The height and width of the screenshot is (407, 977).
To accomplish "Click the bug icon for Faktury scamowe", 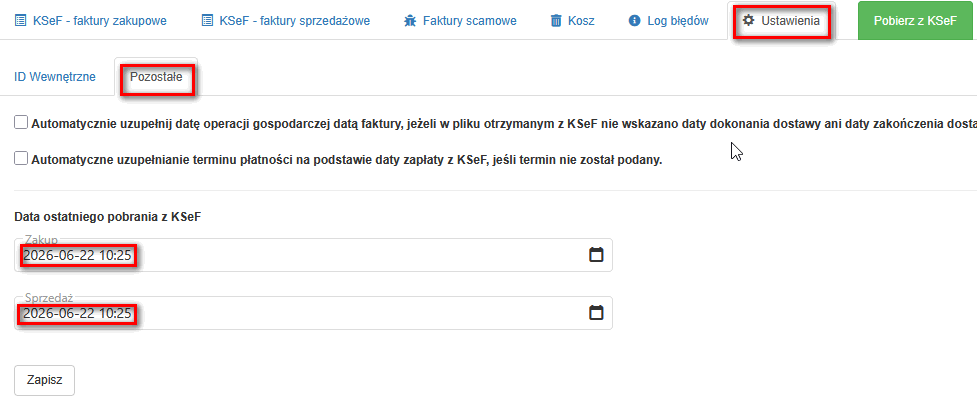I will (410, 21).
